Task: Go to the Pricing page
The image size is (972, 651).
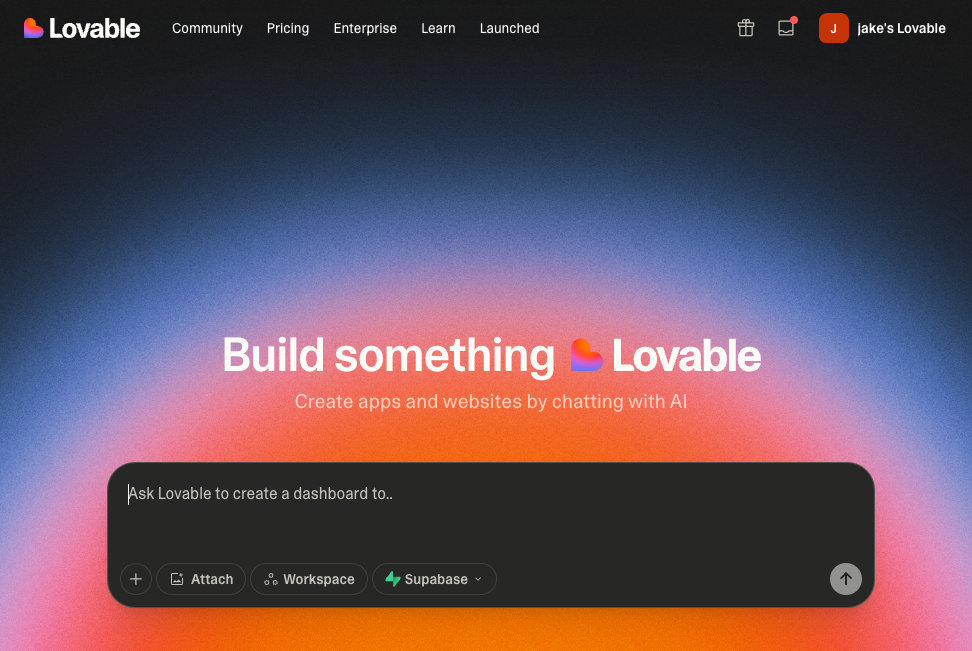Action: pyautogui.click(x=288, y=28)
